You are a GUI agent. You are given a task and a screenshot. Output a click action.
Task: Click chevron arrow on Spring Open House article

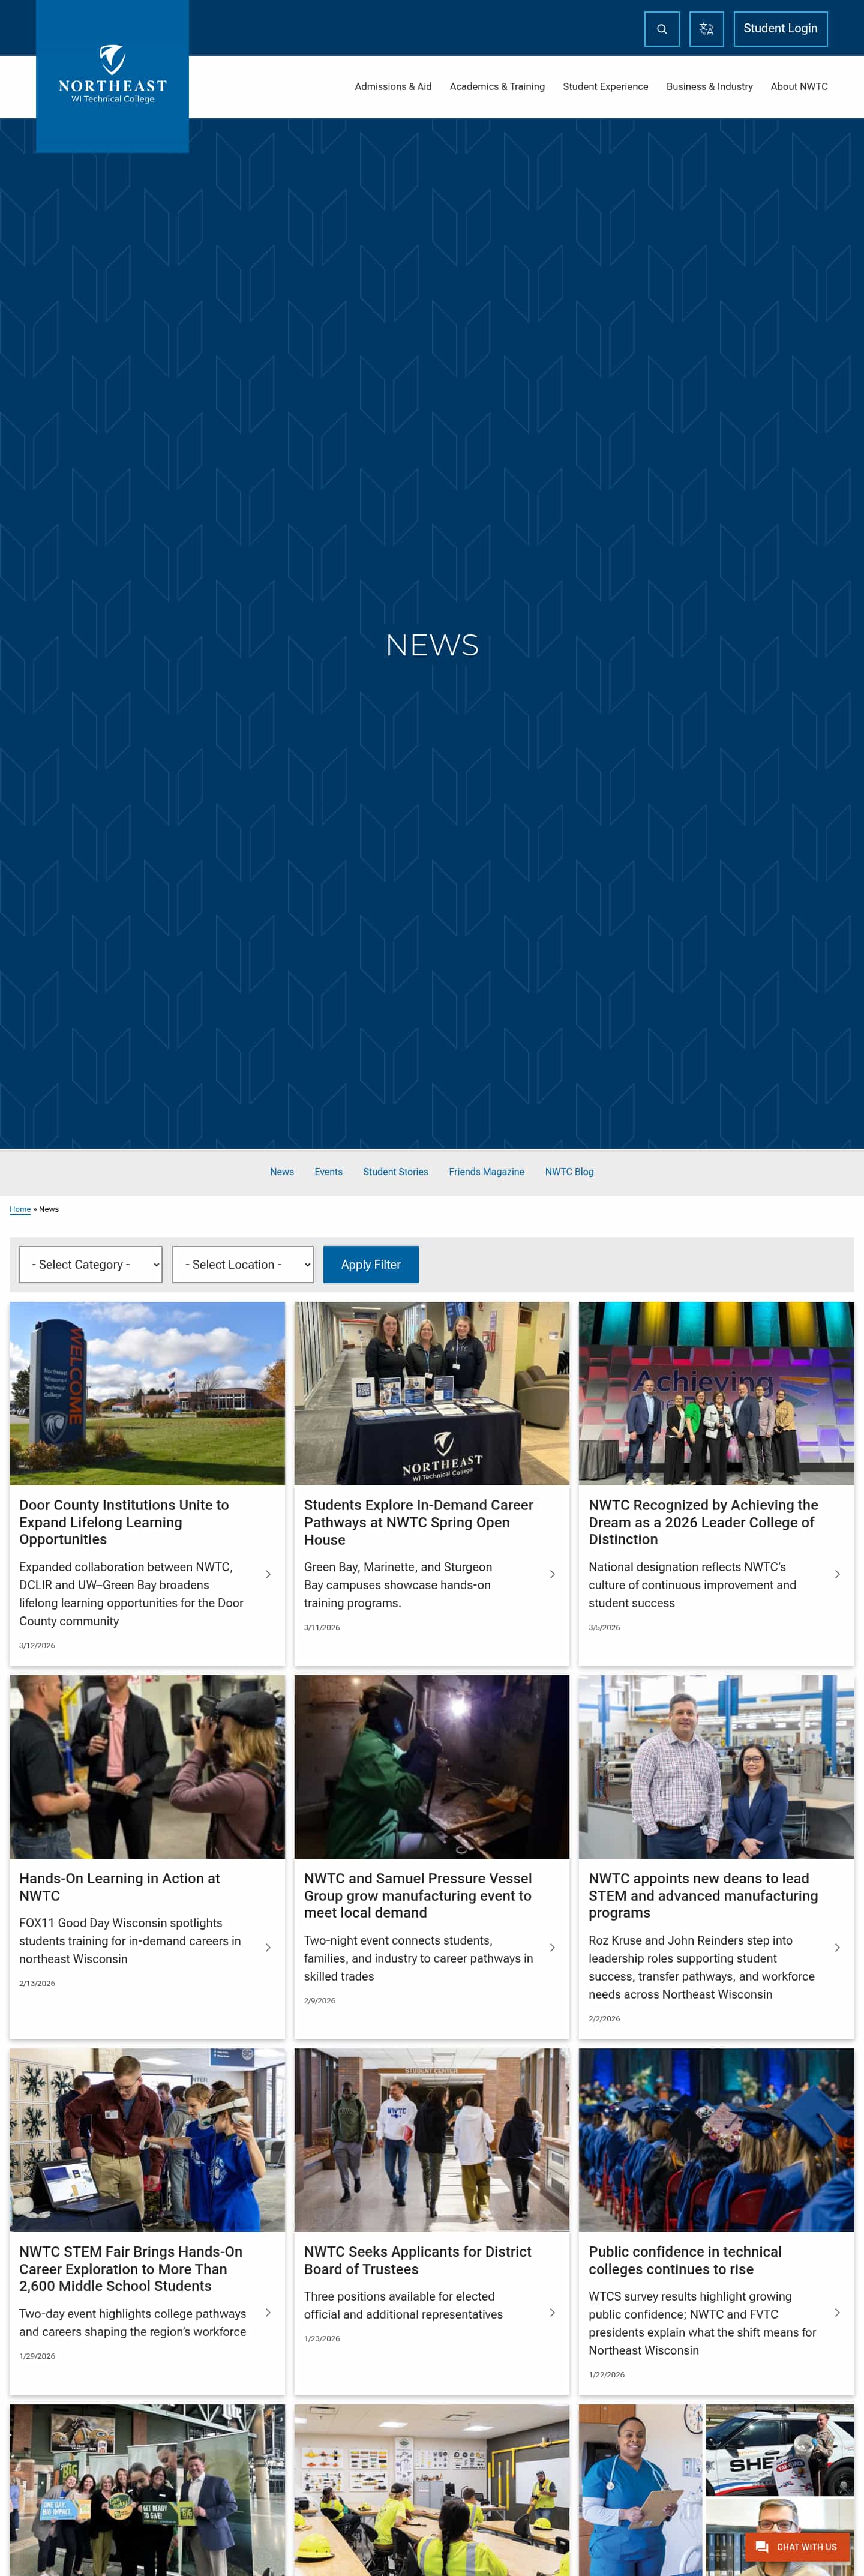click(553, 1574)
